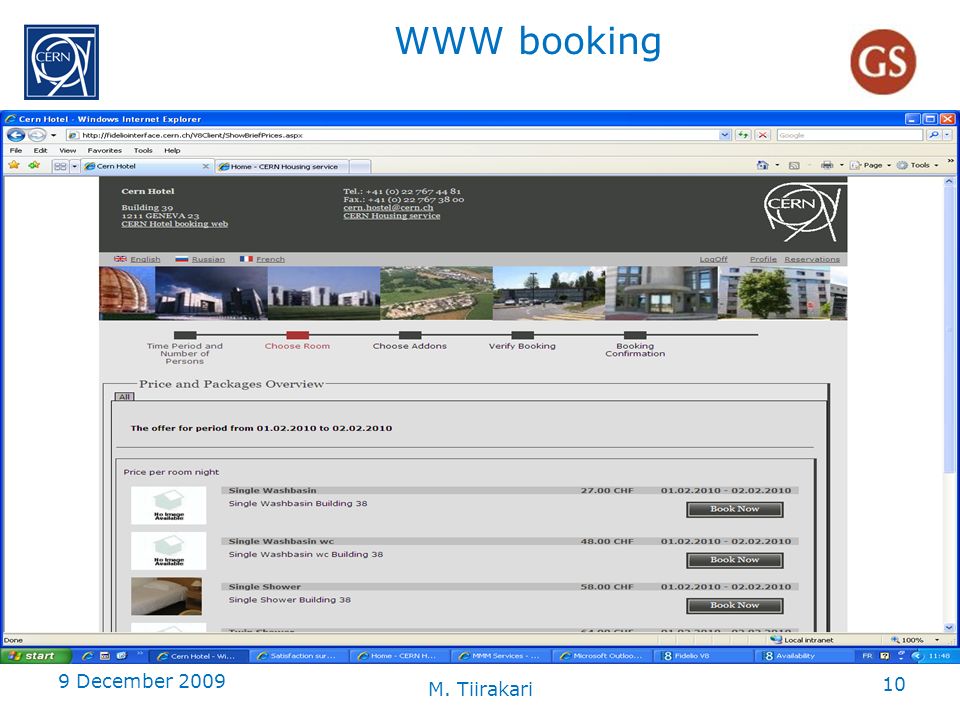Expand the address bar history dropdown
This screenshot has width=960, height=720.
726,135
